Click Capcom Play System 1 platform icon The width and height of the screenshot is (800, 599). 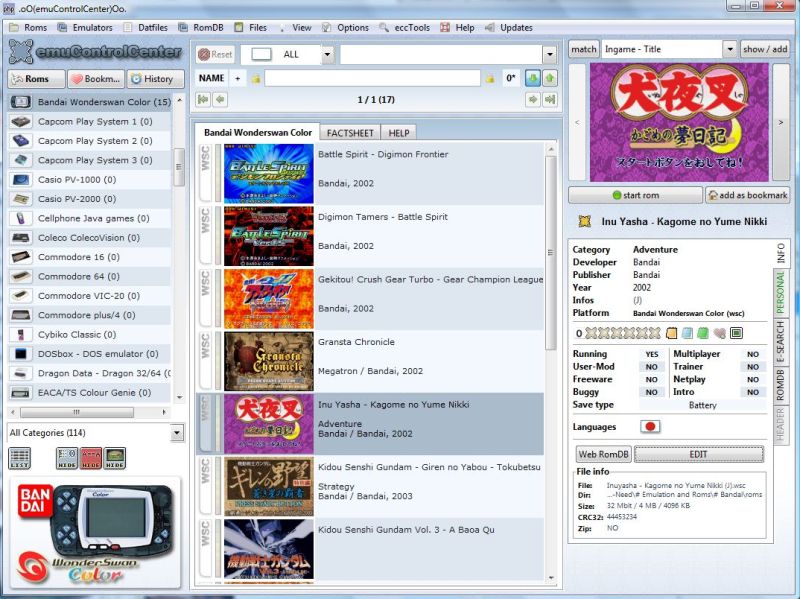pos(21,121)
